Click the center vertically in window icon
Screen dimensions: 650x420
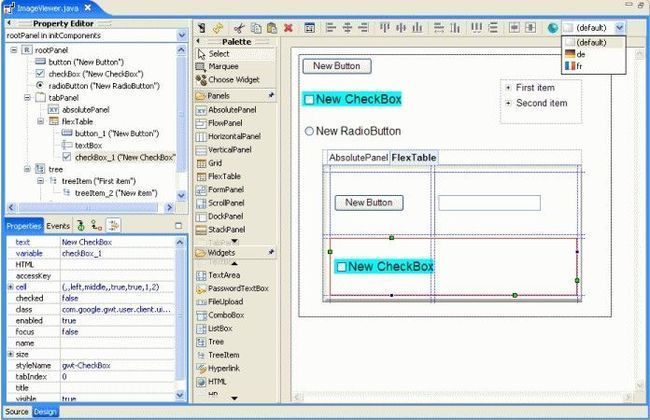(531, 28)
